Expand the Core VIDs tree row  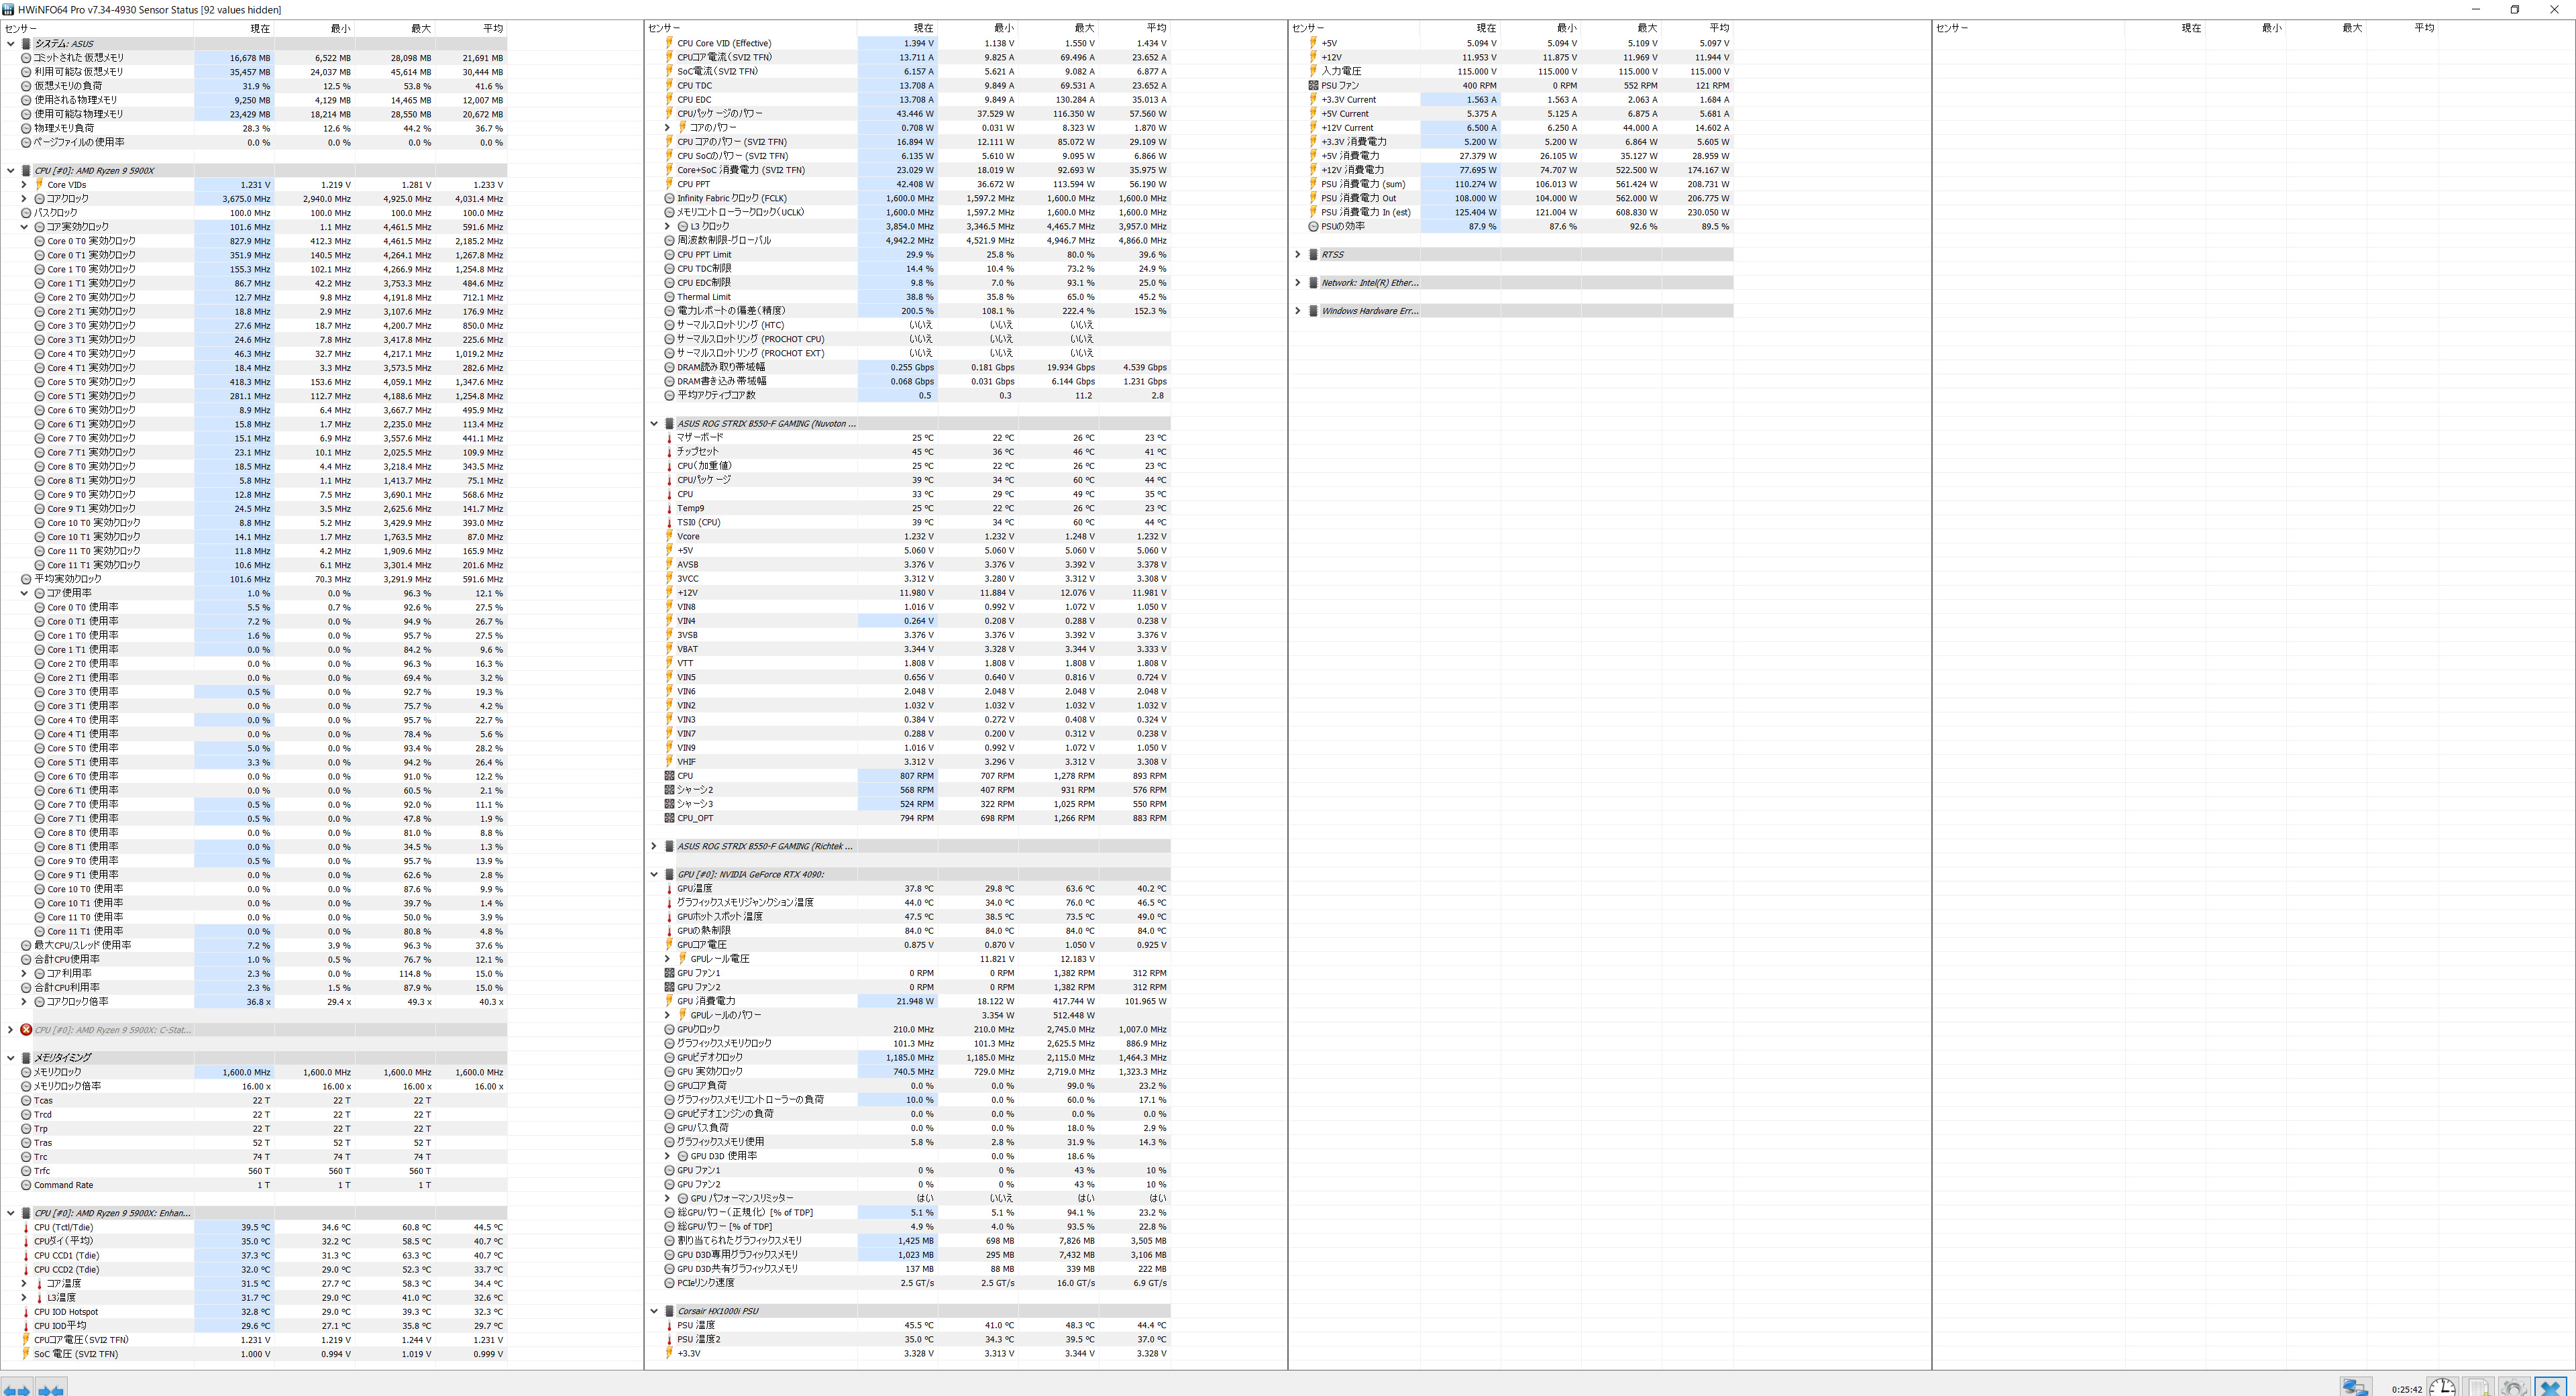(24, 185)
